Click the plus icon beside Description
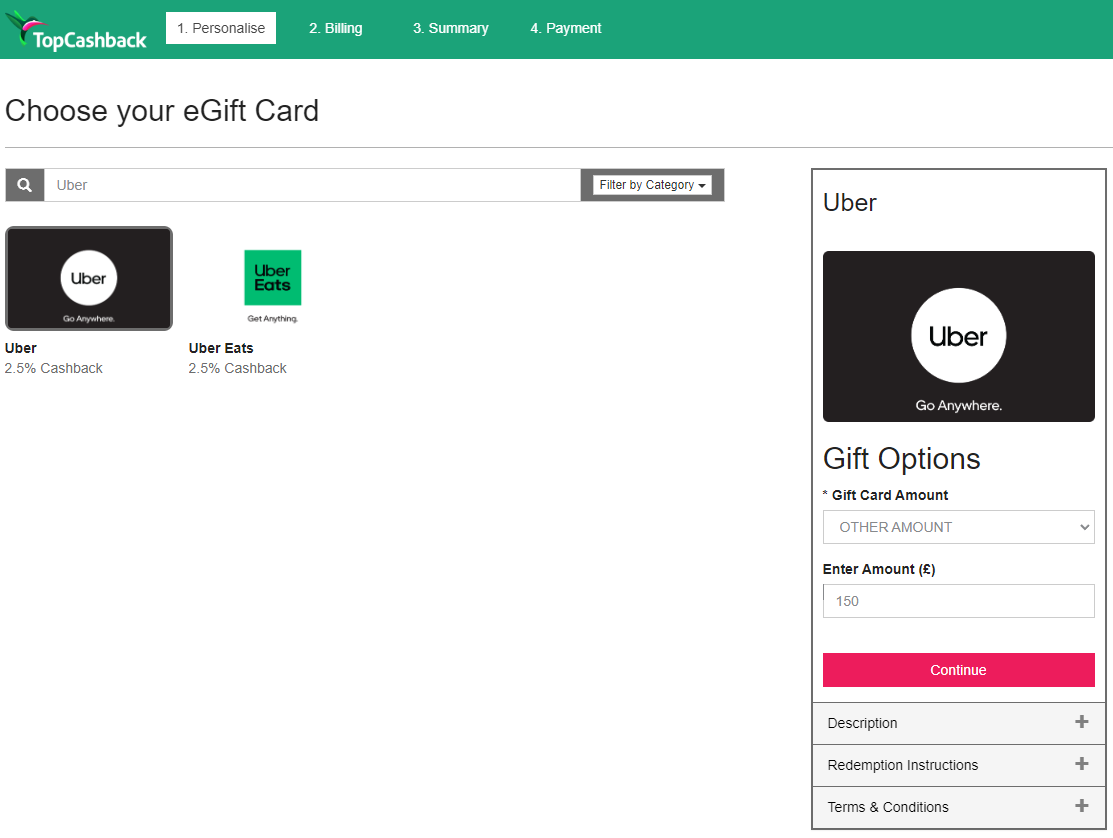 (1081, 722)
